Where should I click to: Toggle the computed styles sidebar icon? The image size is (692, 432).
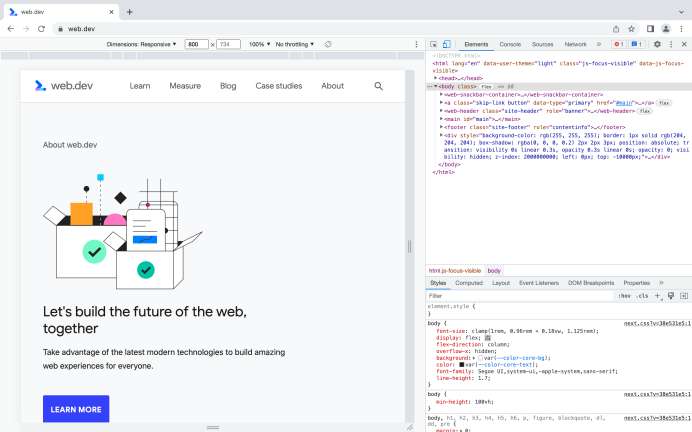pyautogui.click(x=684, y=296)
